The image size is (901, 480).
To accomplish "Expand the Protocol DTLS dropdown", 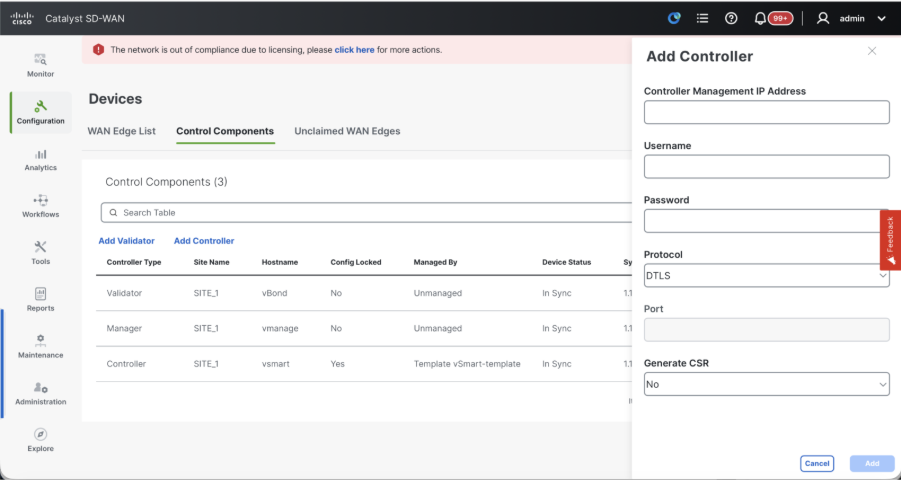I will pyautogui.click(x=766, y=275).
